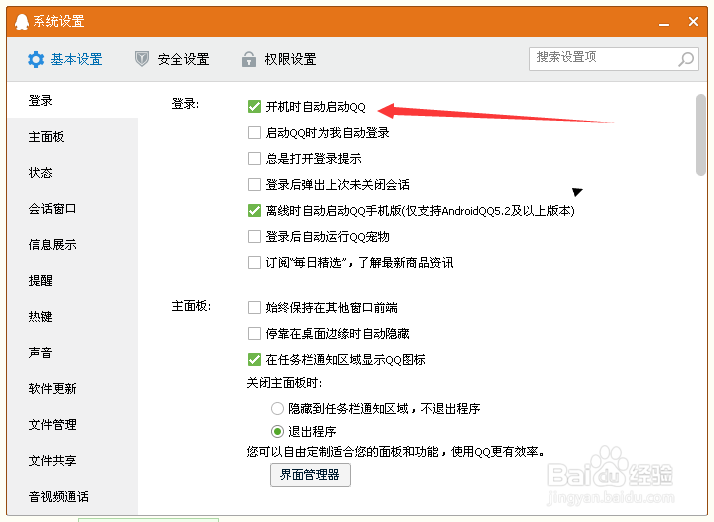
Task: Open 会话窗口 settings in sidebar
Action: [72, 209]
